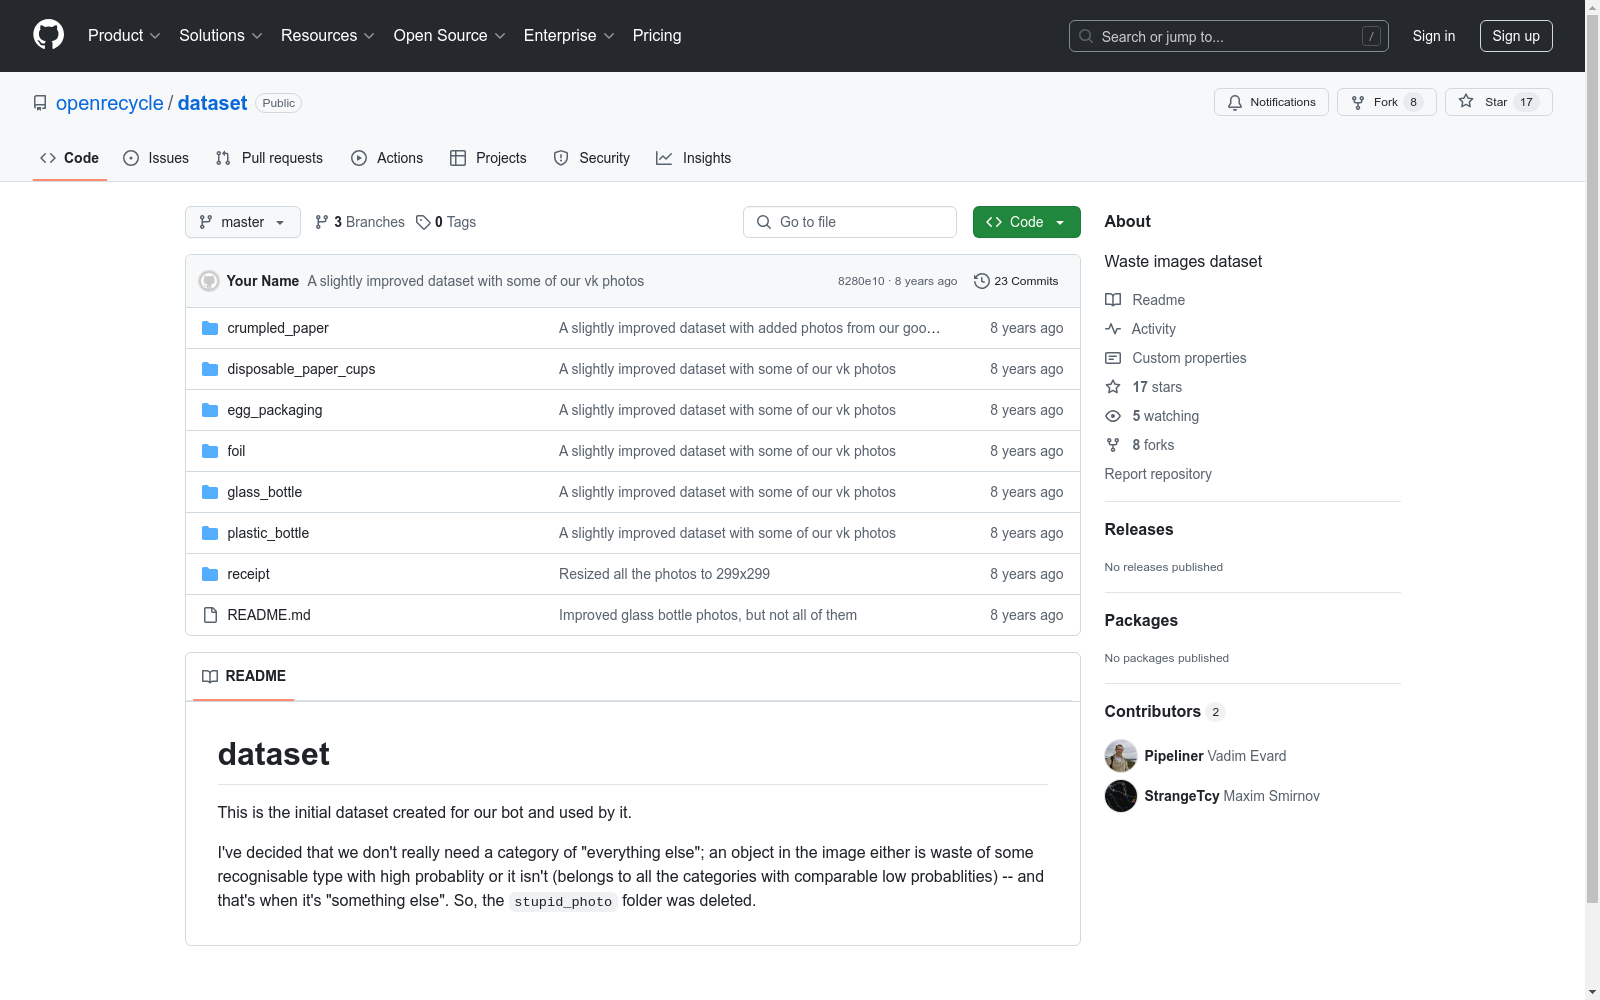Click the fork icon beside 8 forks
The height and width of the screenshot is (1000, 1600).
pyautogui.click(x=1113, y=445)
